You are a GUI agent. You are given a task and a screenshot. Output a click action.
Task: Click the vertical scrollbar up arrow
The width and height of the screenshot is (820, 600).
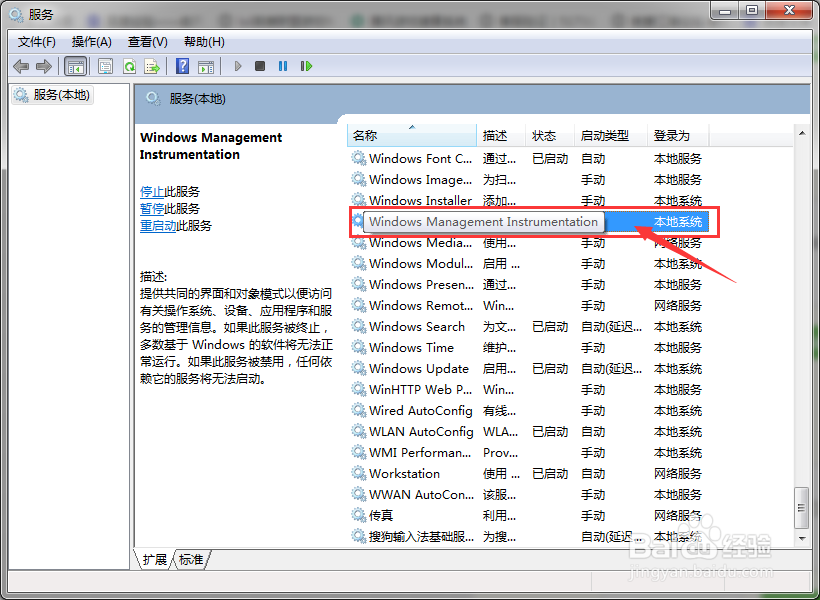click(802, 134)
